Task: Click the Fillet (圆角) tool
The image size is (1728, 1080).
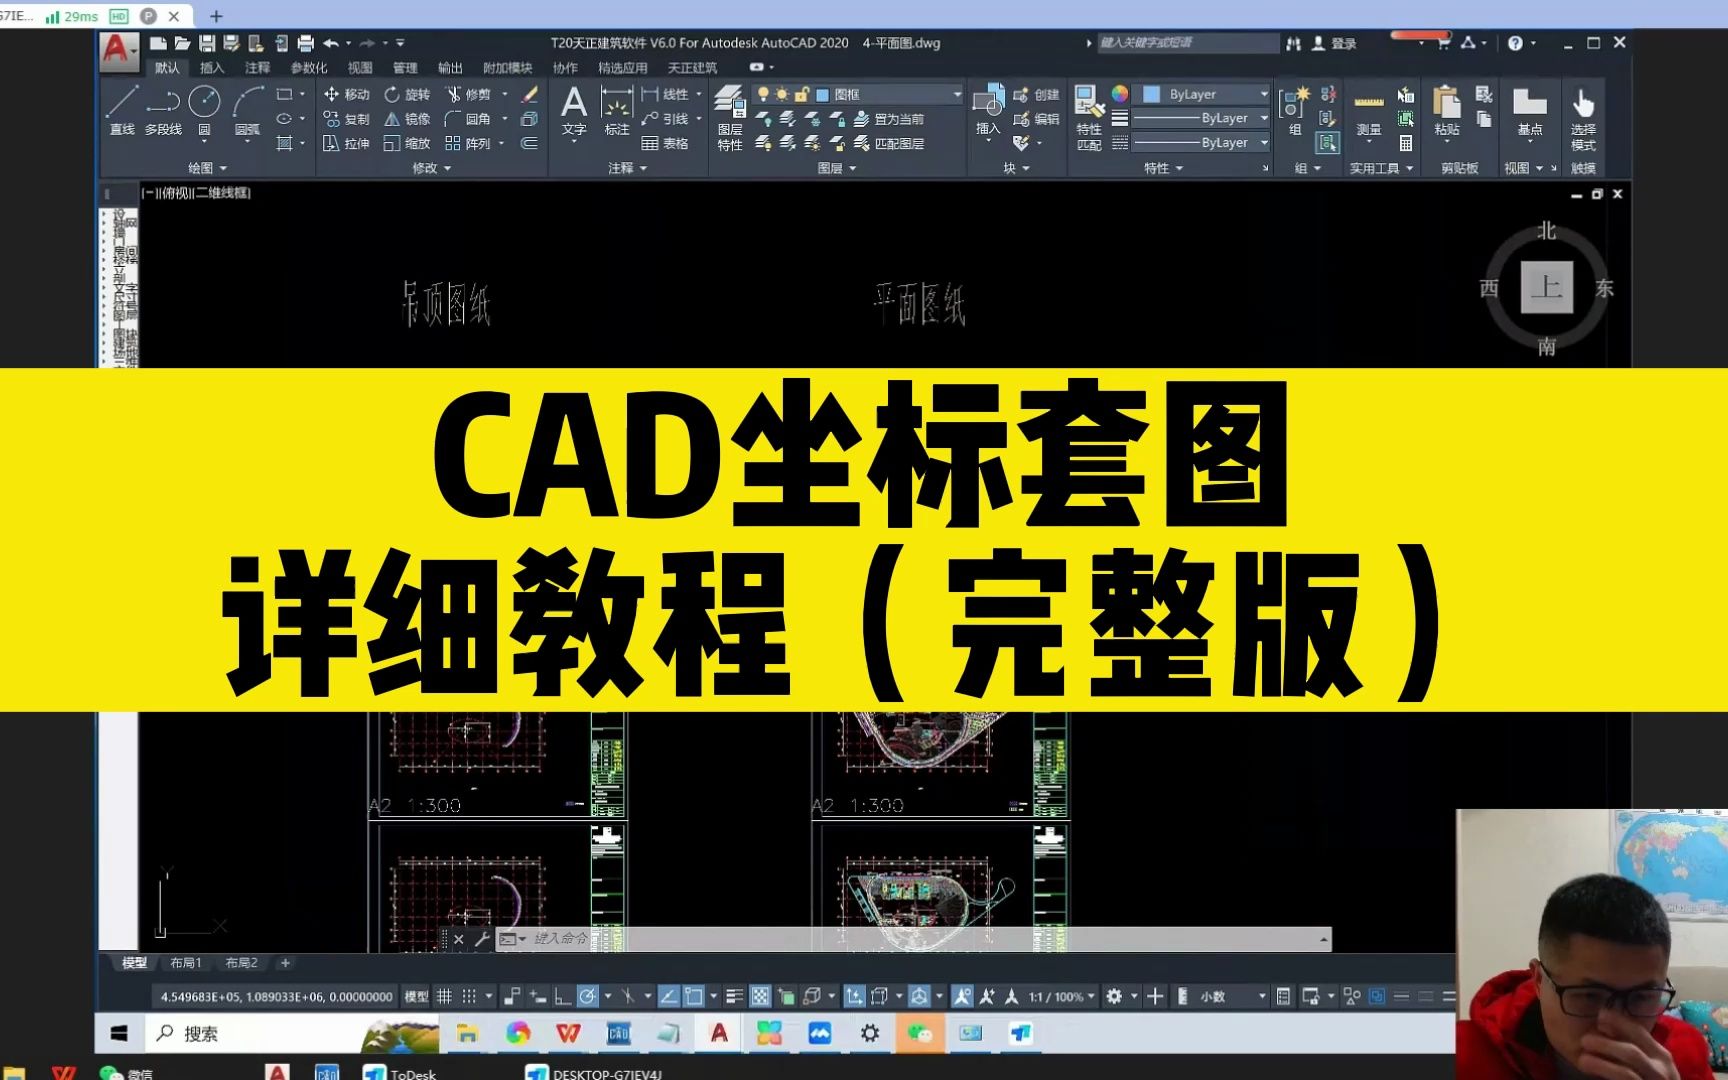Action: [x=468, y=119]
